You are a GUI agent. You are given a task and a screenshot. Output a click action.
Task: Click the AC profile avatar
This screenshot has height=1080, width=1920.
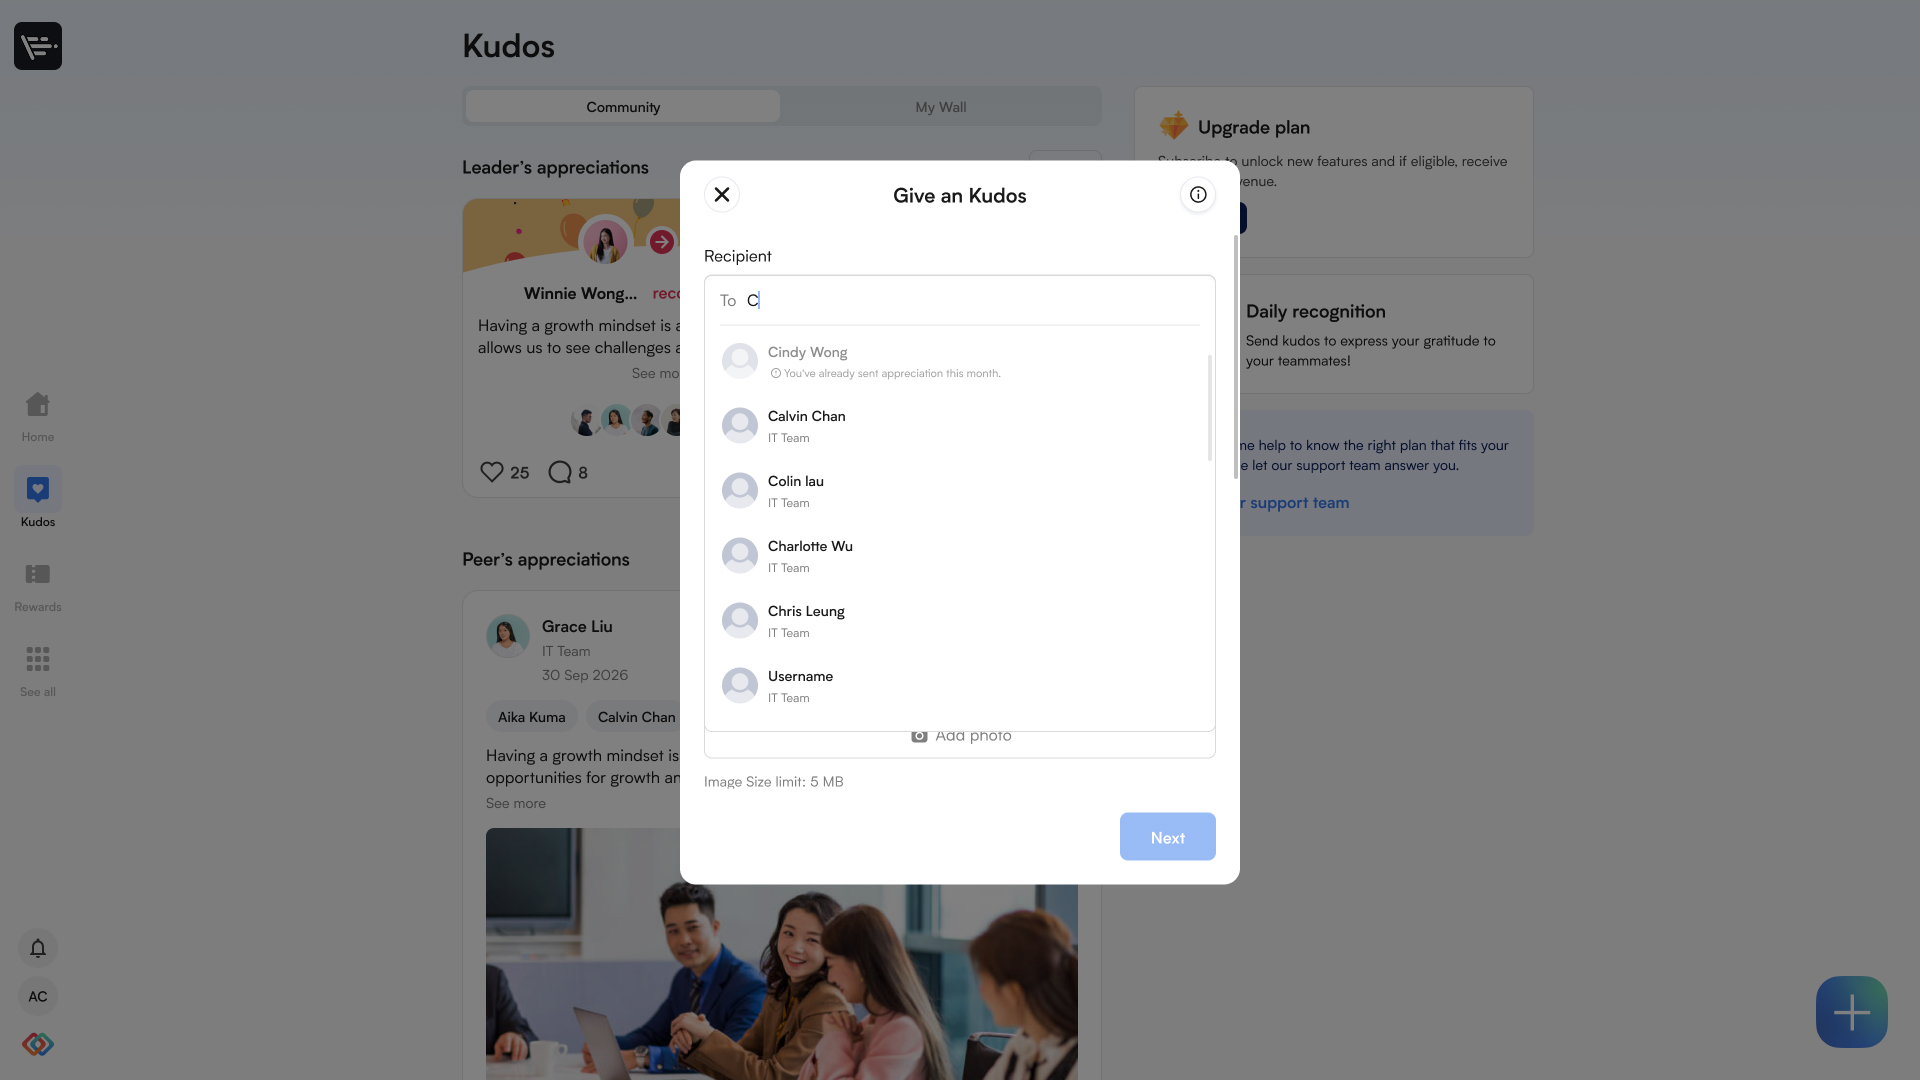tap(38, 996)
